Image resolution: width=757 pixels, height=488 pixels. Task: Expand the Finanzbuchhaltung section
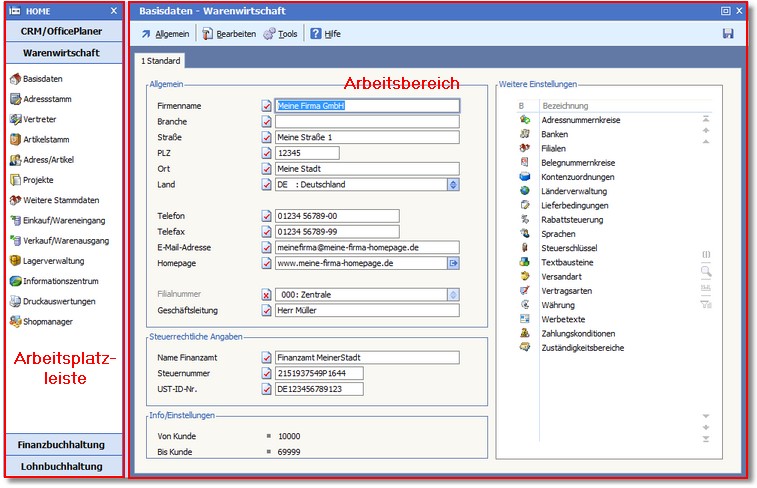[x=64, y=444]
